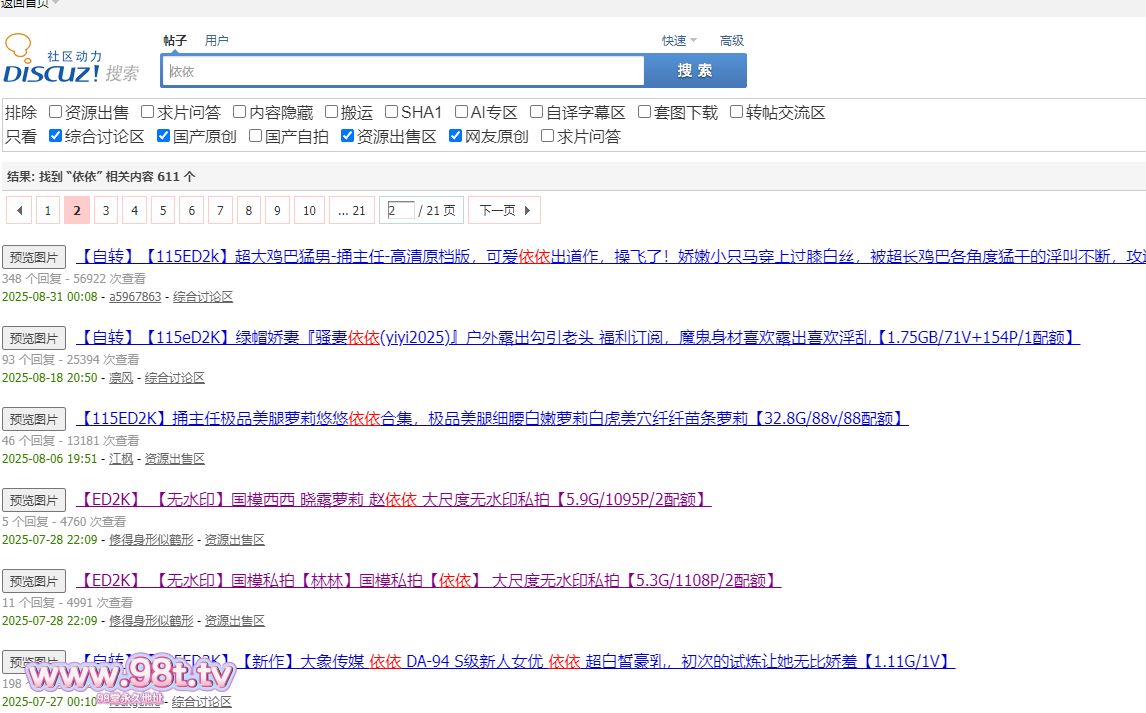Go to previous page using left arrow
This screenshot has width=1146, height=713.
click(x=19, y=210)
